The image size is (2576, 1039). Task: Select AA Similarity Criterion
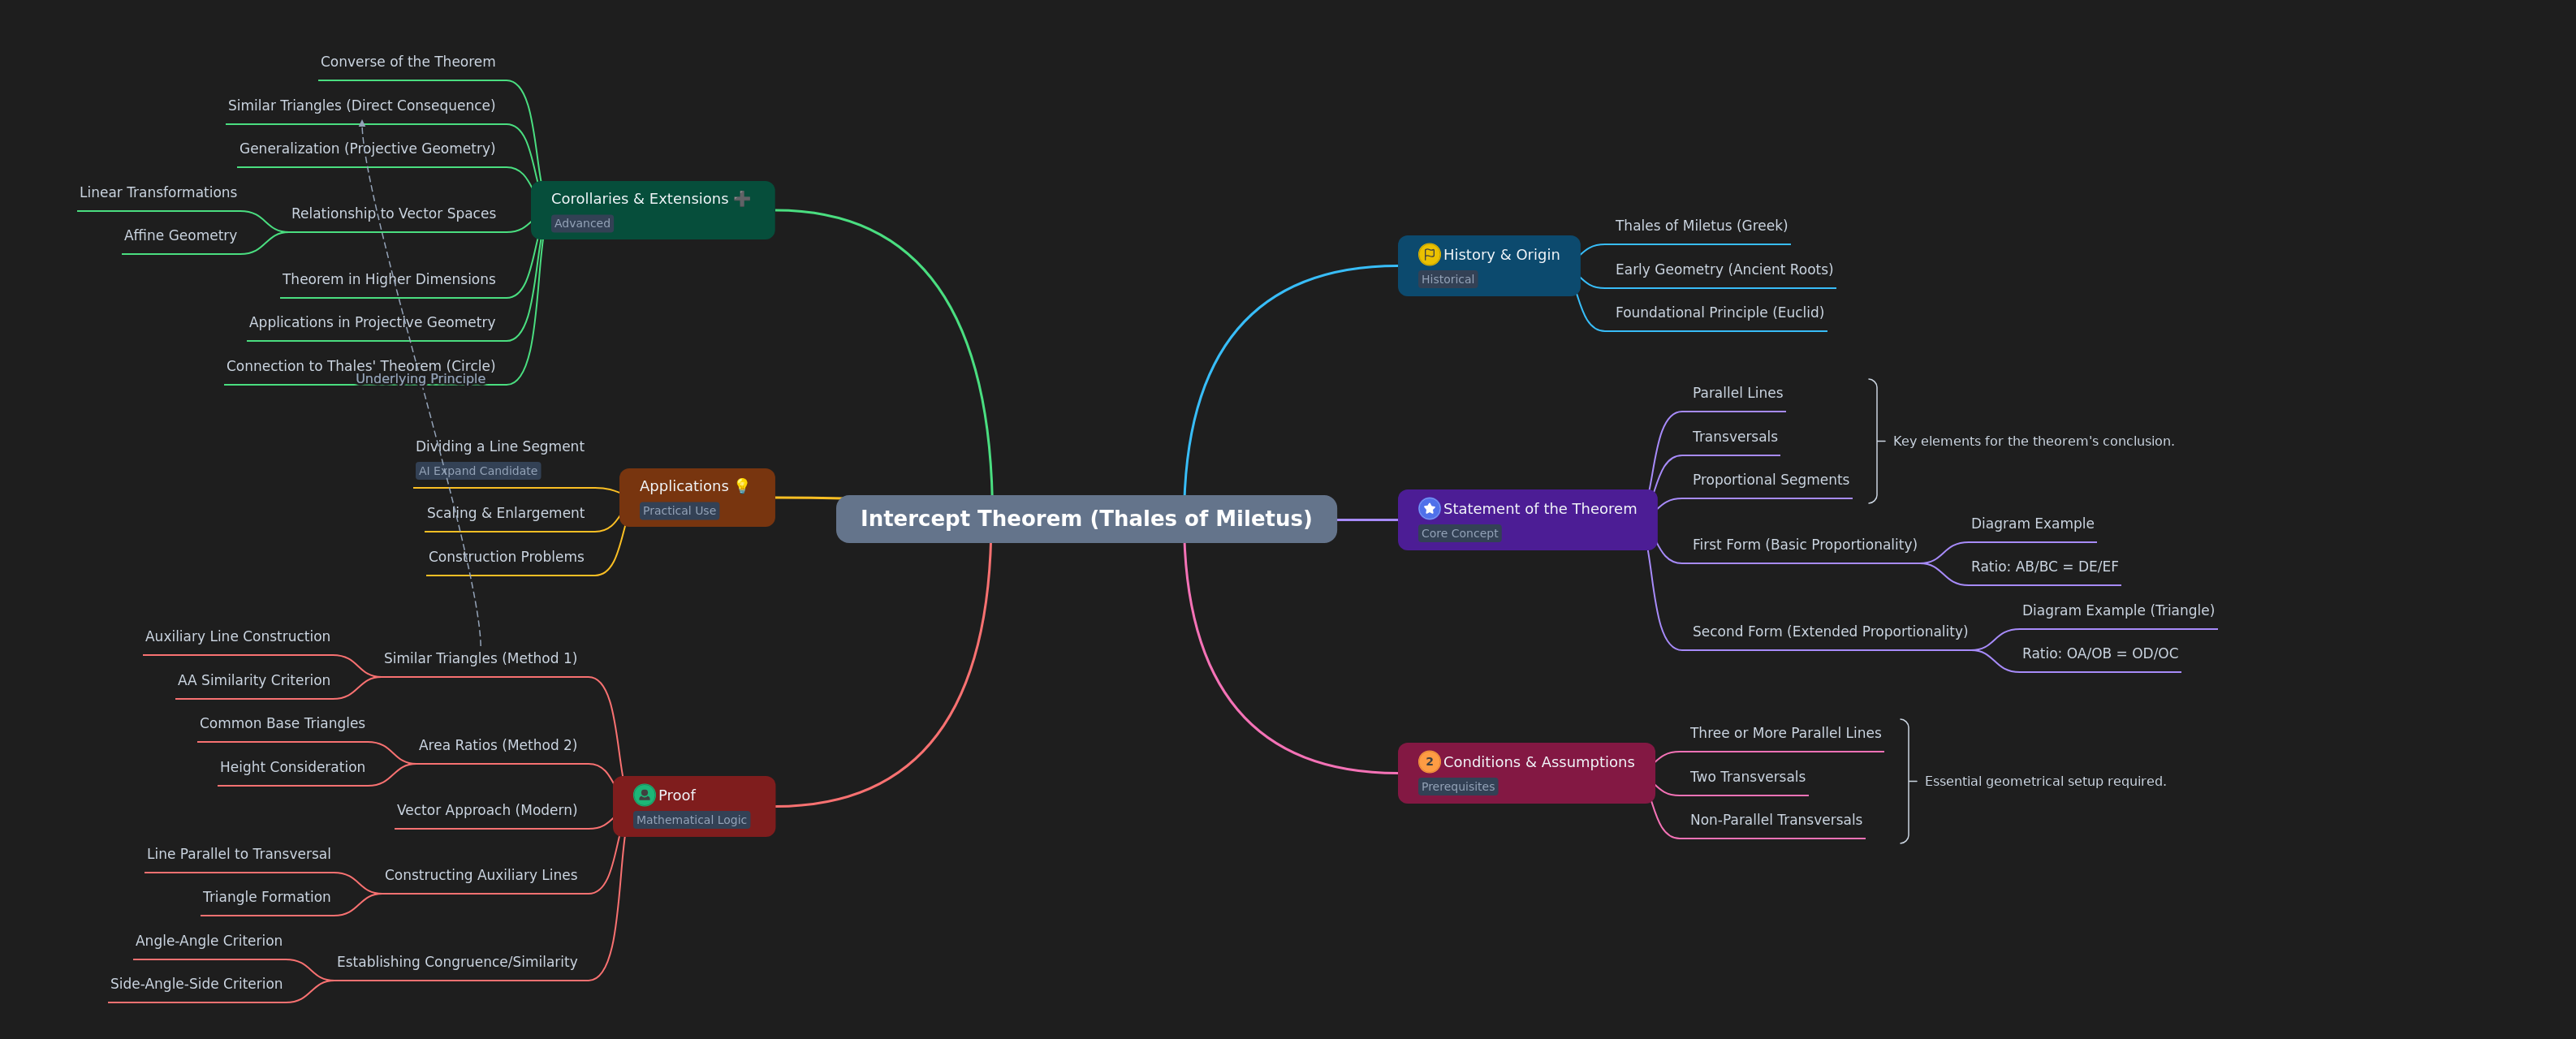pos(253,681)
